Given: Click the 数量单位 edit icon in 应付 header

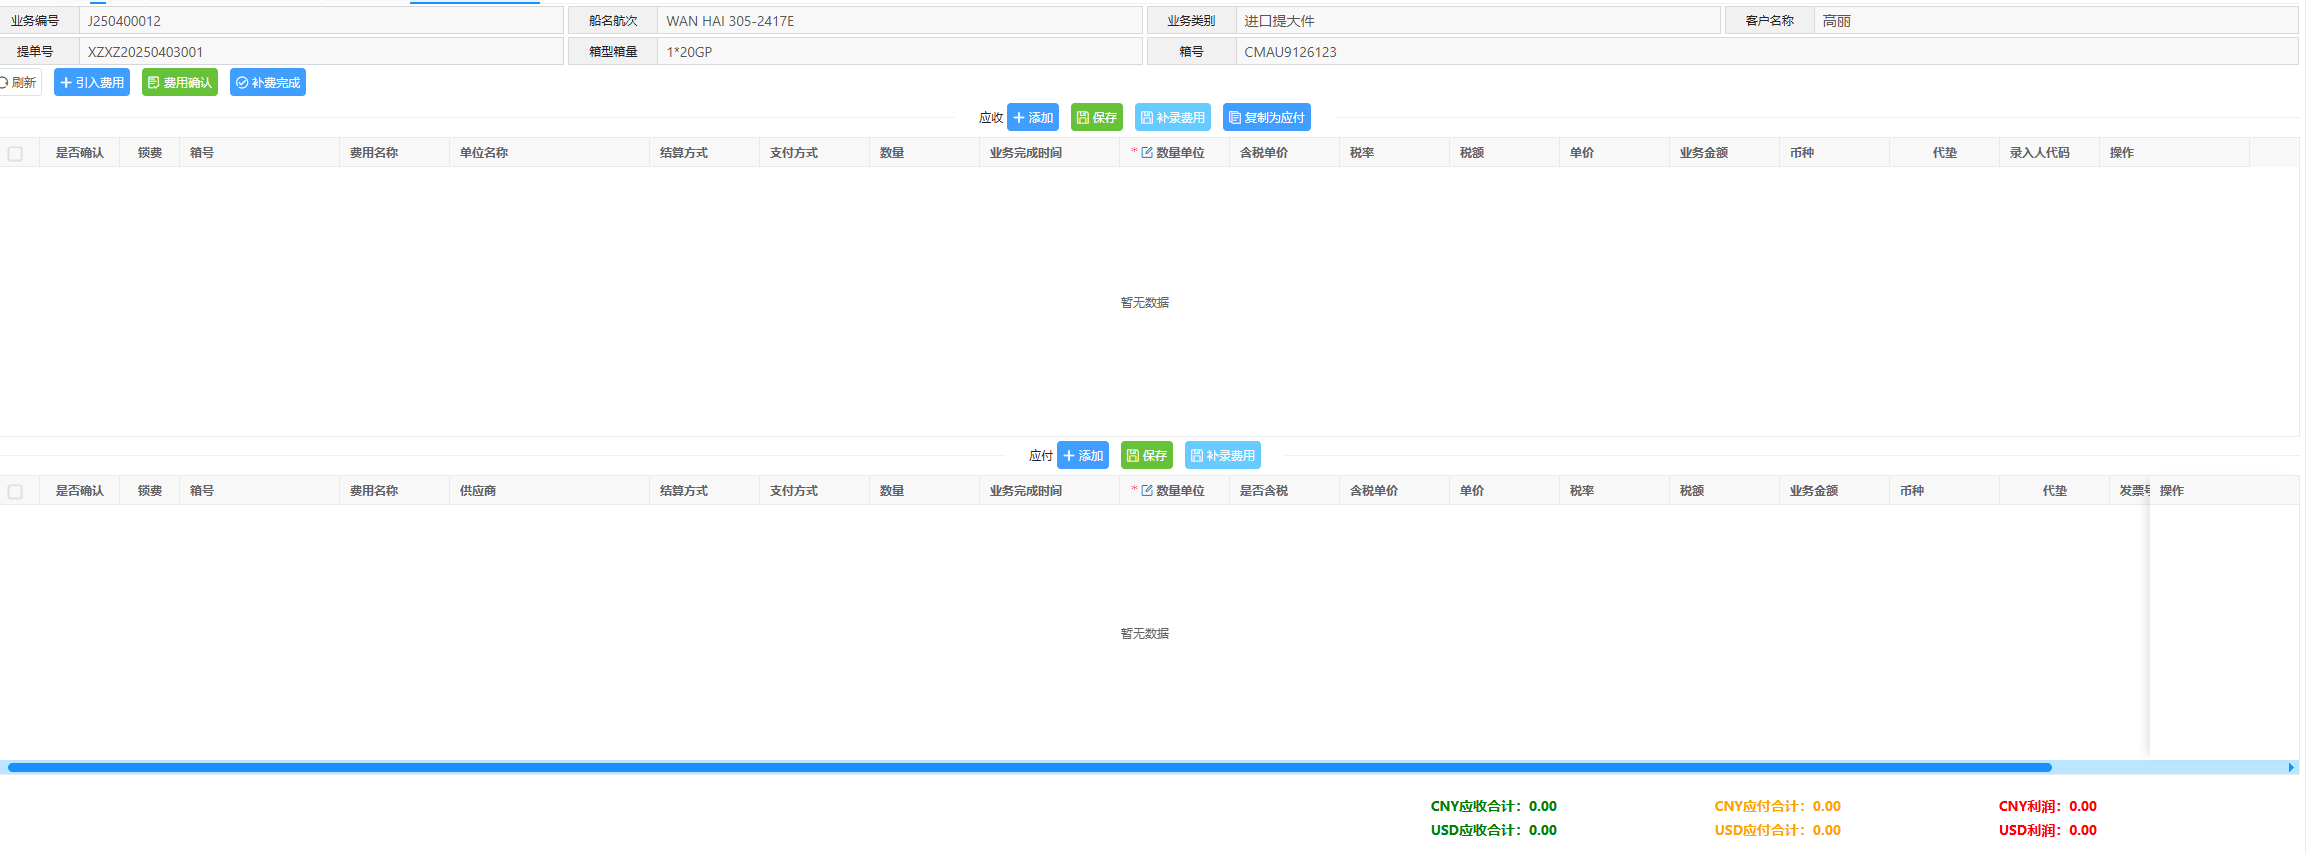Looking at the screenshot, I should pos(1147,491).
